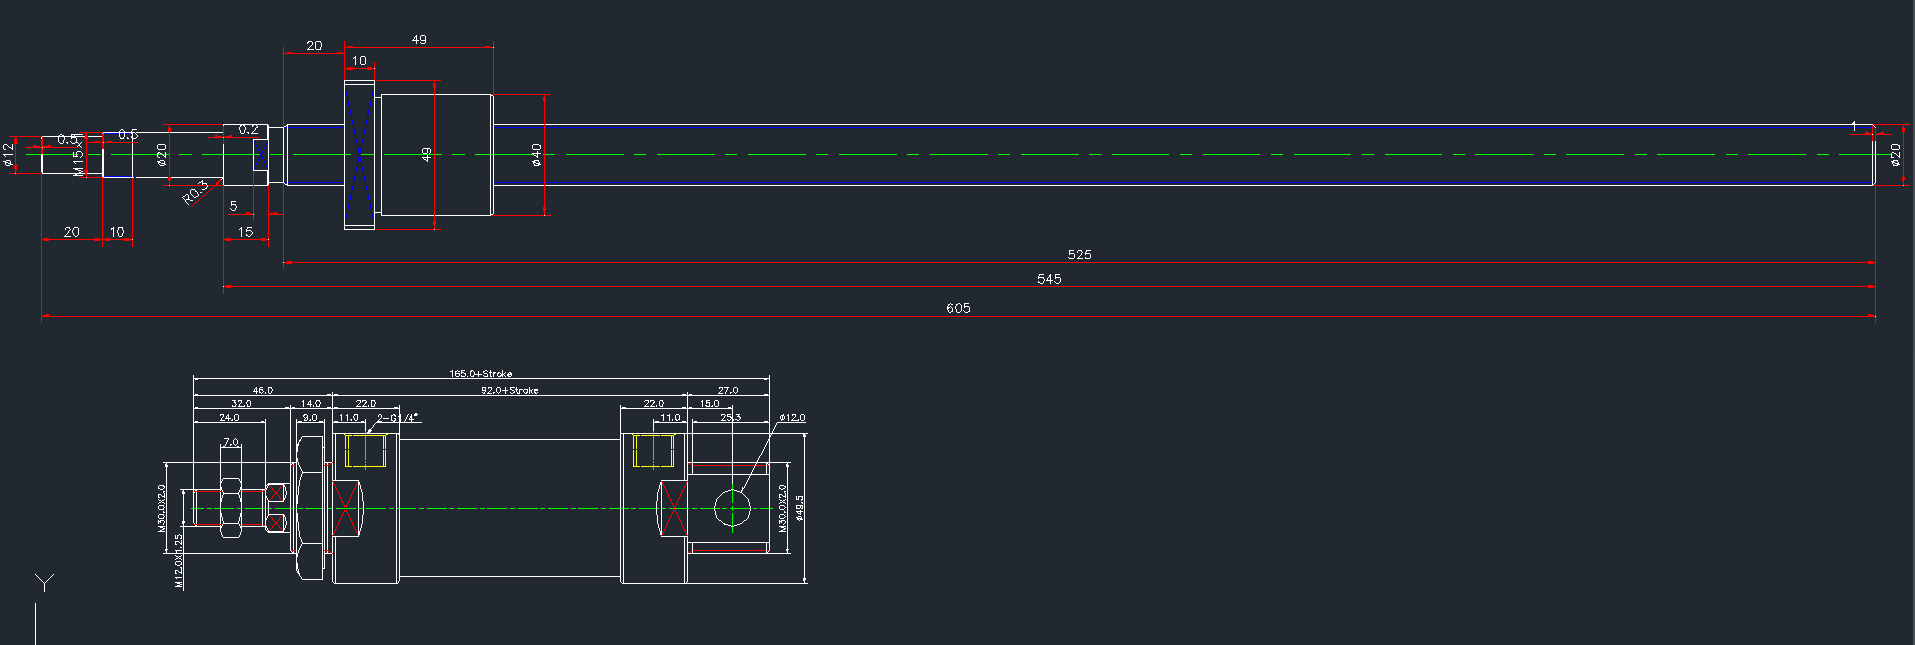Viewport: 1915px width, 645px height.
Task: Select the 545 dimension text
Action: point(1048,279)
